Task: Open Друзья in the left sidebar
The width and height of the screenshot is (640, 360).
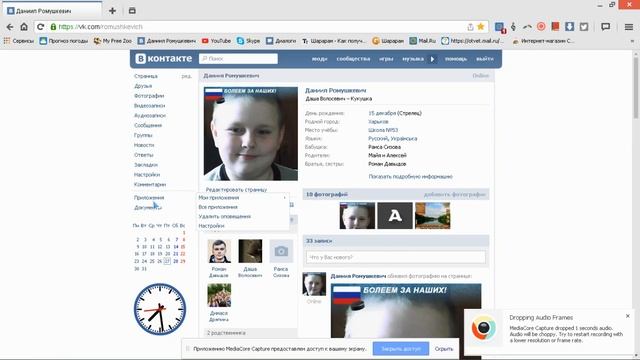Action: (143, 86)
